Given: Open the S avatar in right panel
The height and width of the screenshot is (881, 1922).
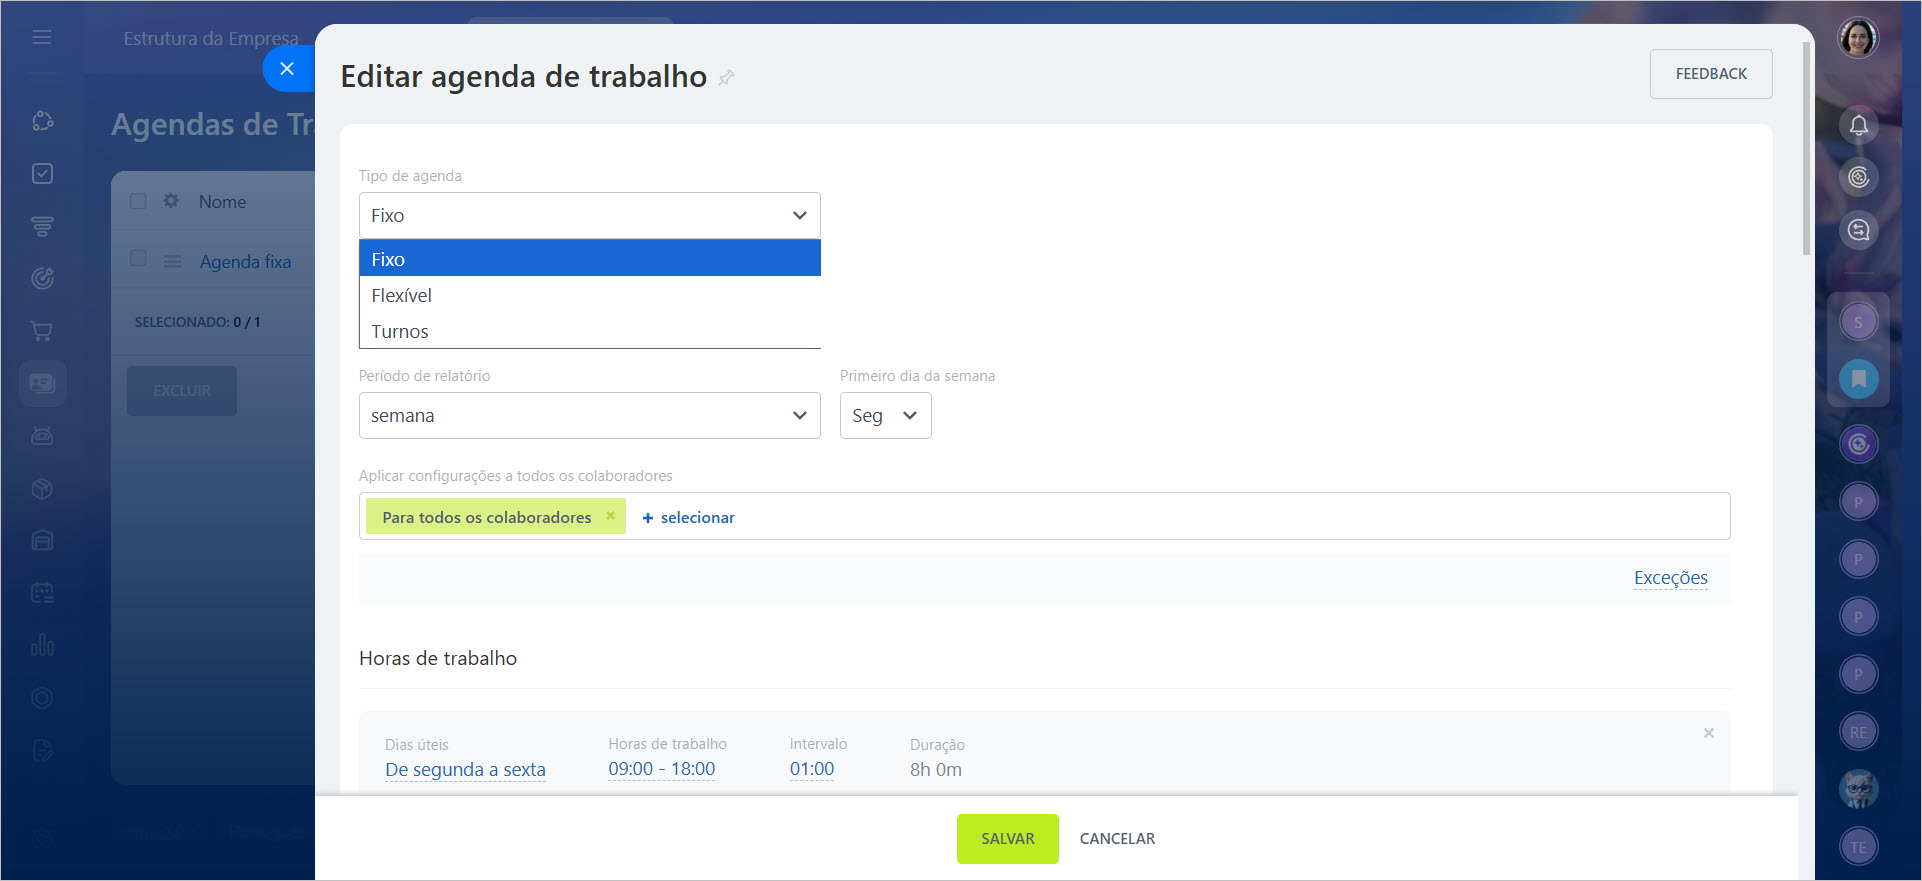Looking at the screenshot, I should pos(1858,322).
